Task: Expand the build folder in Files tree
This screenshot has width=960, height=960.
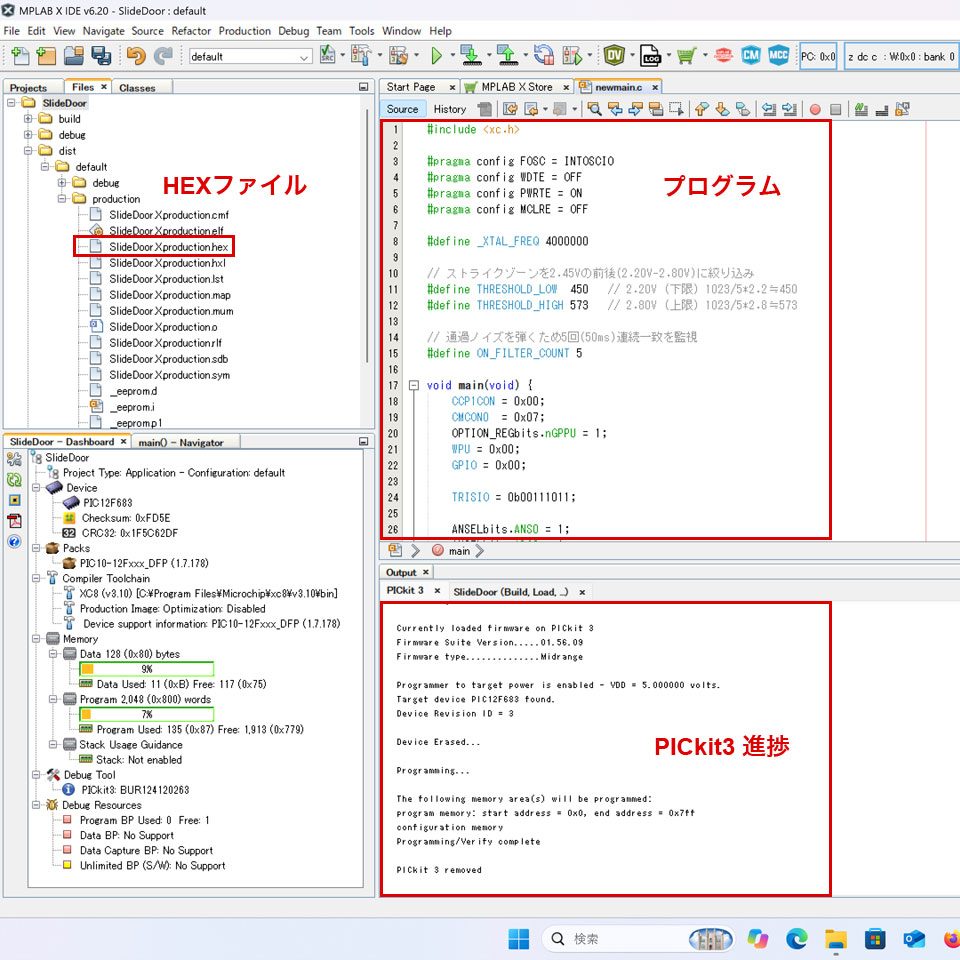Action: pyautogui.click(x=28, y=119)
